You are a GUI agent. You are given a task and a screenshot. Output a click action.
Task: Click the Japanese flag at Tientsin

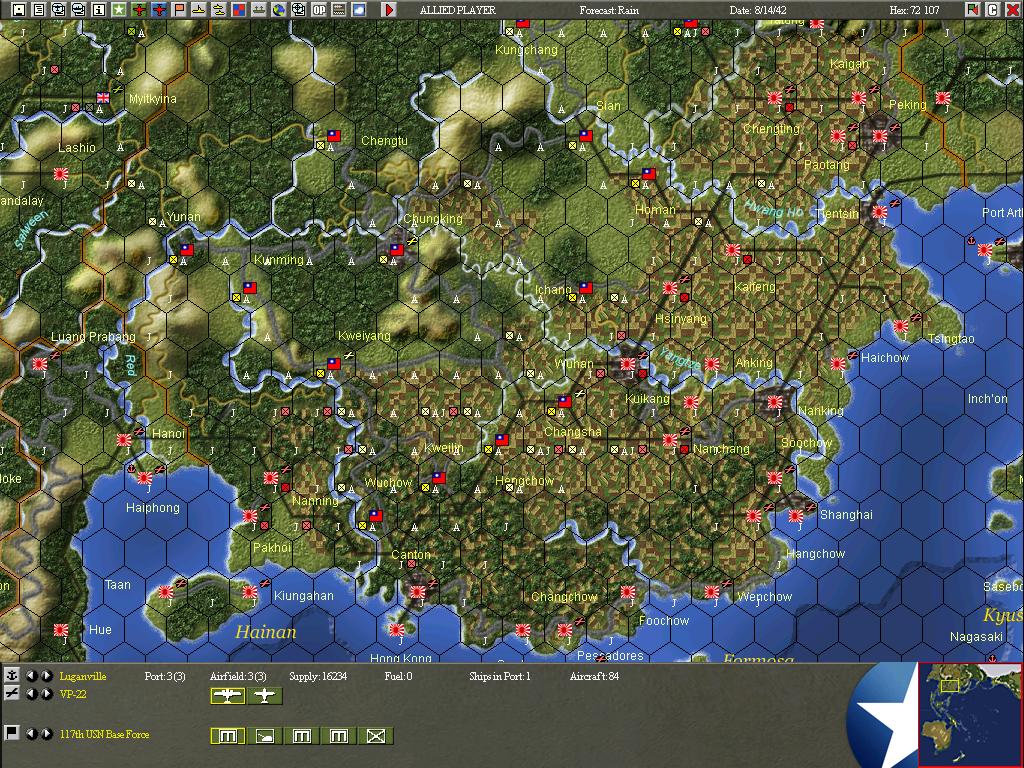pyautogui.click(x=880, y=212)
